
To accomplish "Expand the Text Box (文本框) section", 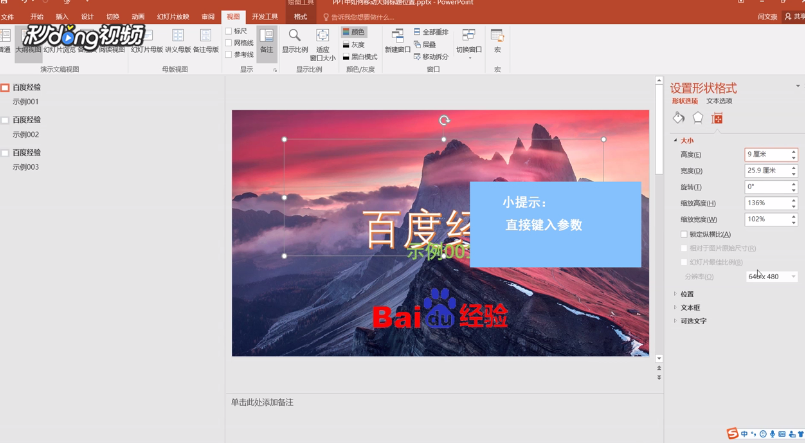I will pos(676,307).
